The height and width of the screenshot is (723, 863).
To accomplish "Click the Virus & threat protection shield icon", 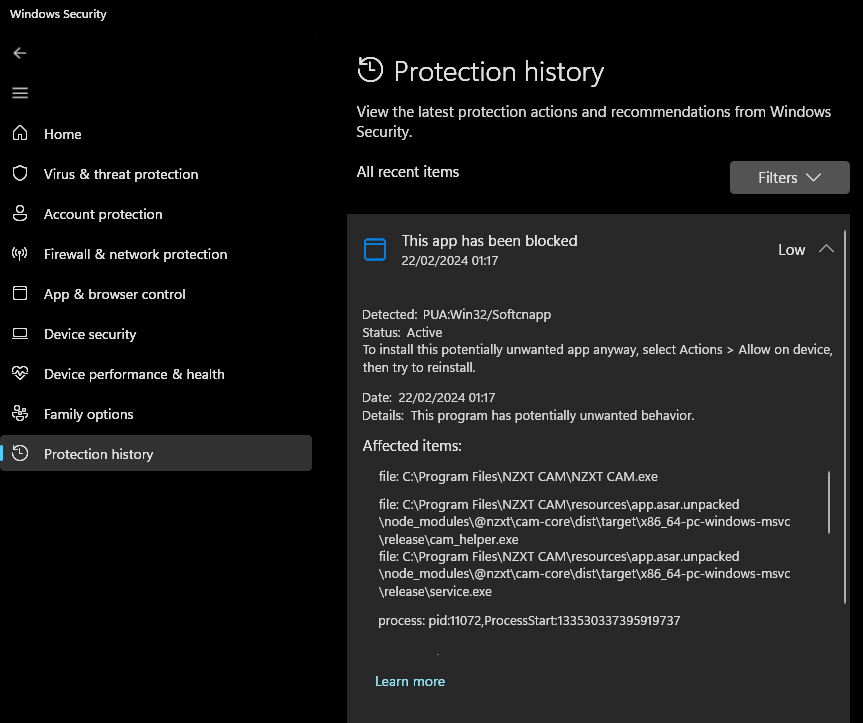I will coord(20,173).
